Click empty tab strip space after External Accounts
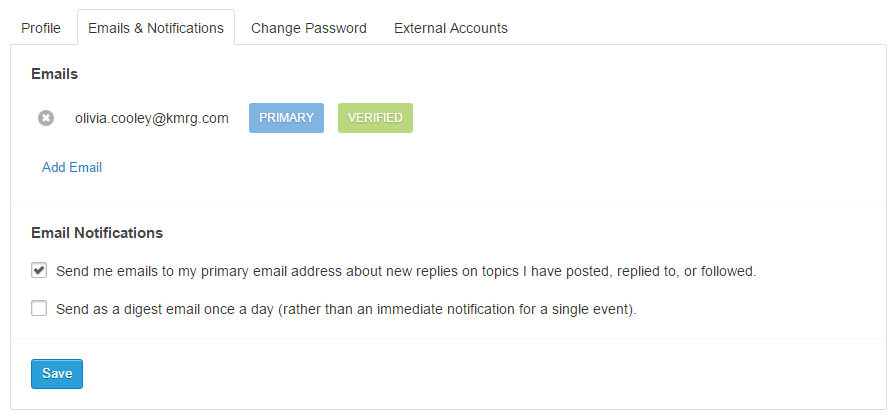Image resolution: width=896 pixels, height=418 pixels. [700, 28]
